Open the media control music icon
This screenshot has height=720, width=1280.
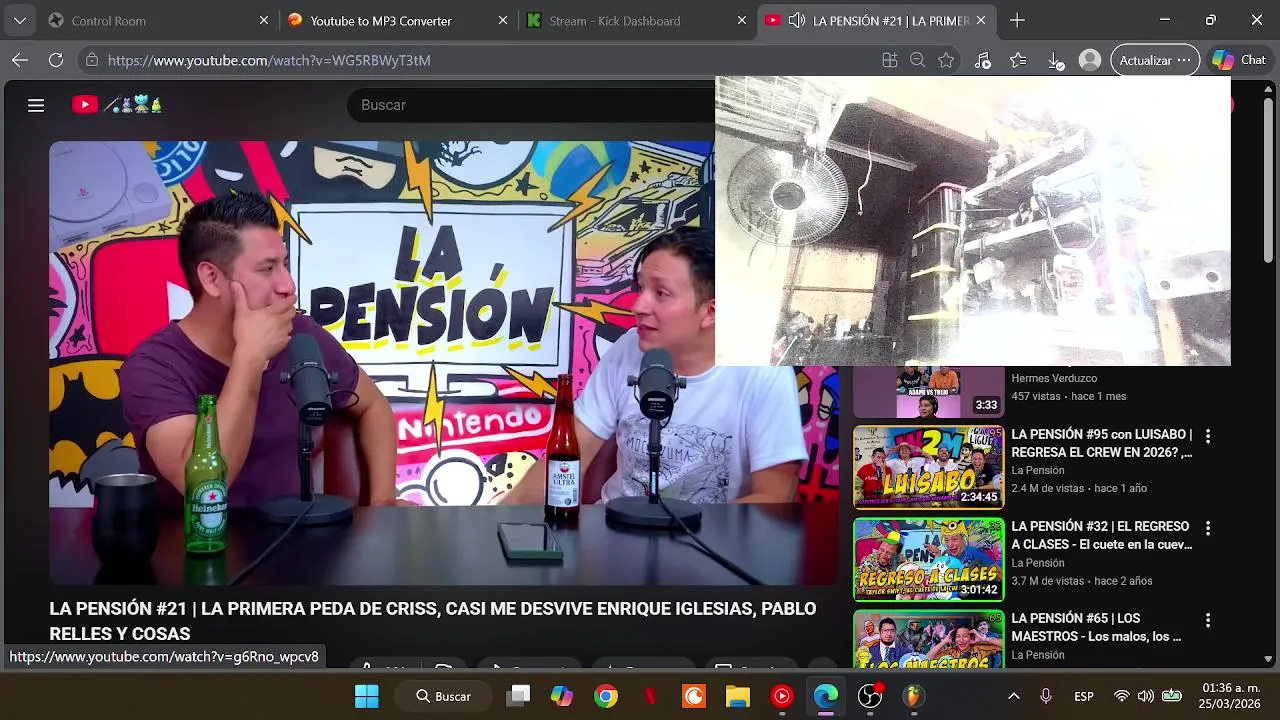click(983, 60)
